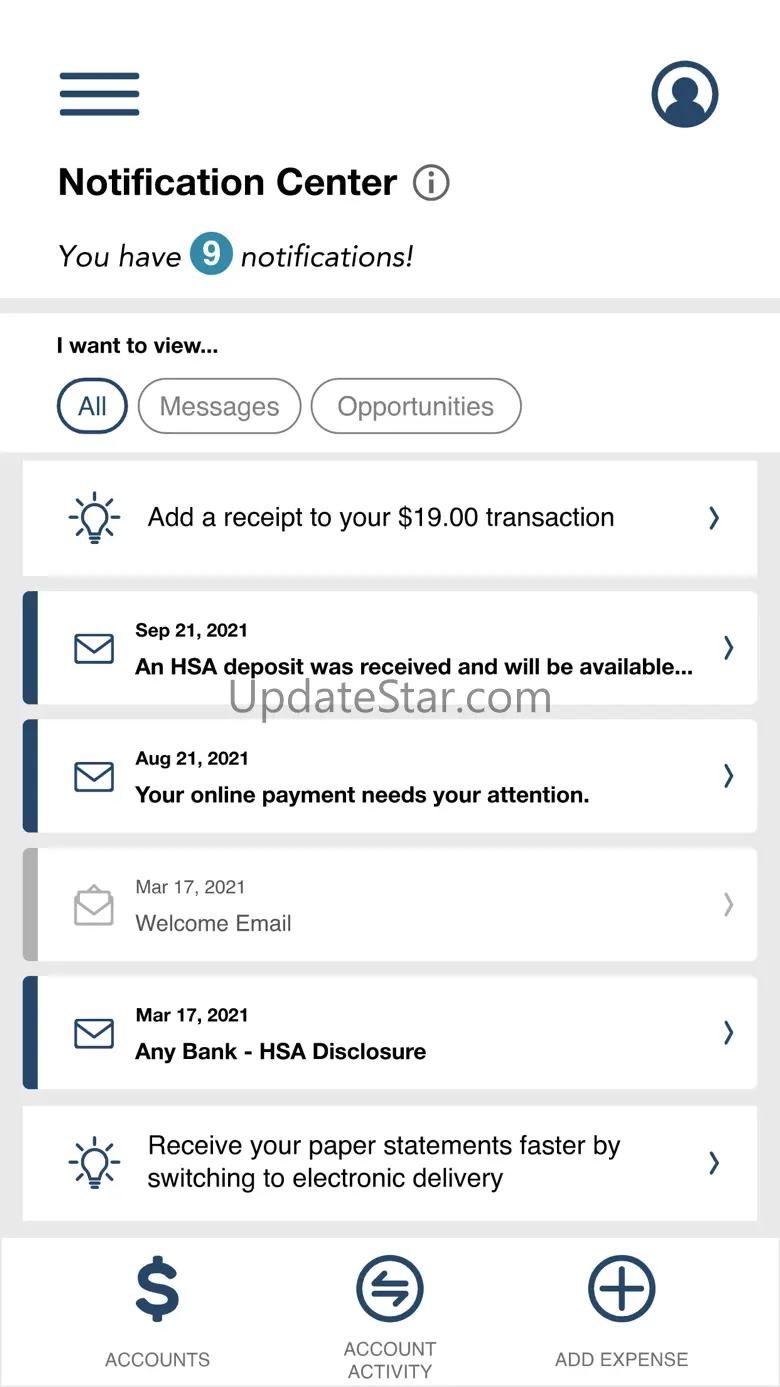The width and height of the screenshot is (780, 1387).
Task: Open Account Activity transfer arrows icon
Action: pyautogui.click(x=390, y=1289)
